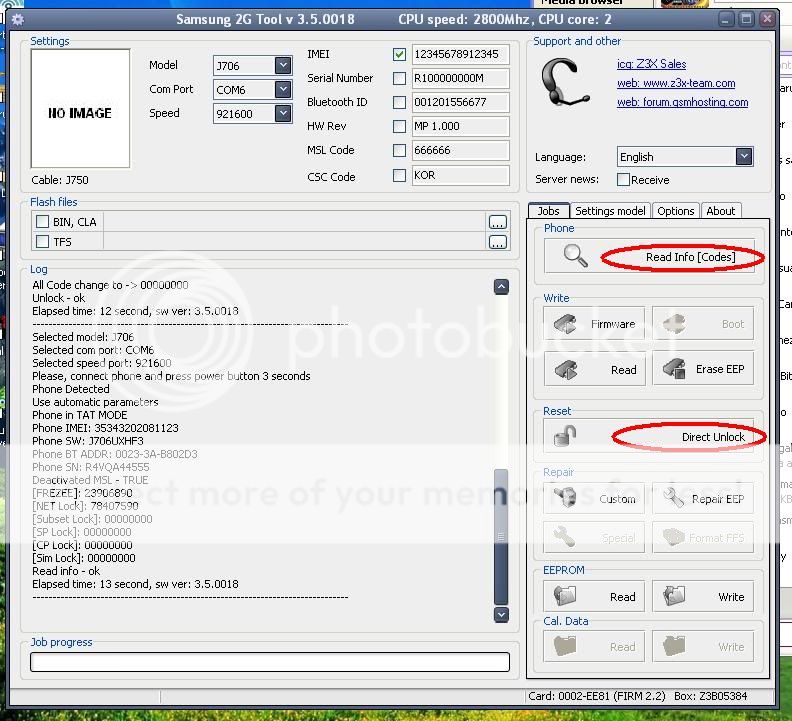
Task: Click the CSC Code field KOR
Action: click(461, 175)
